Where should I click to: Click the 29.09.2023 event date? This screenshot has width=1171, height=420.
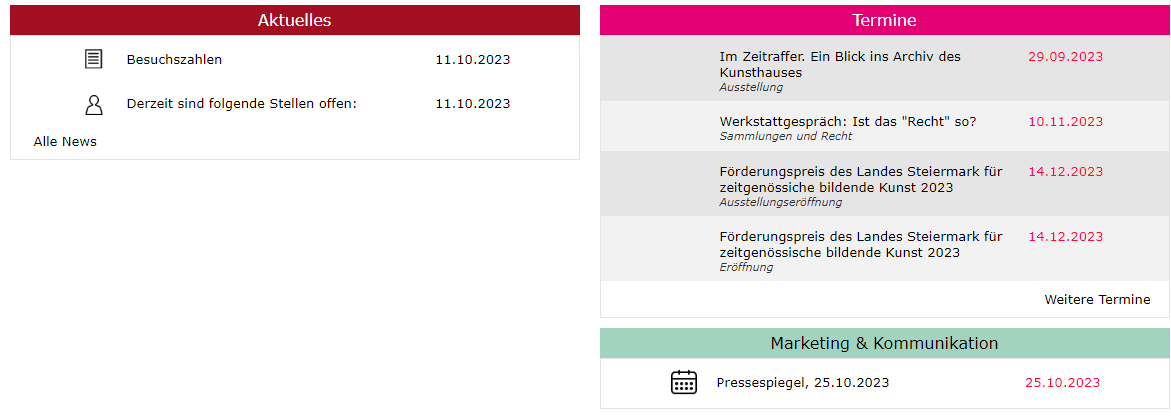pos(1065,57)
